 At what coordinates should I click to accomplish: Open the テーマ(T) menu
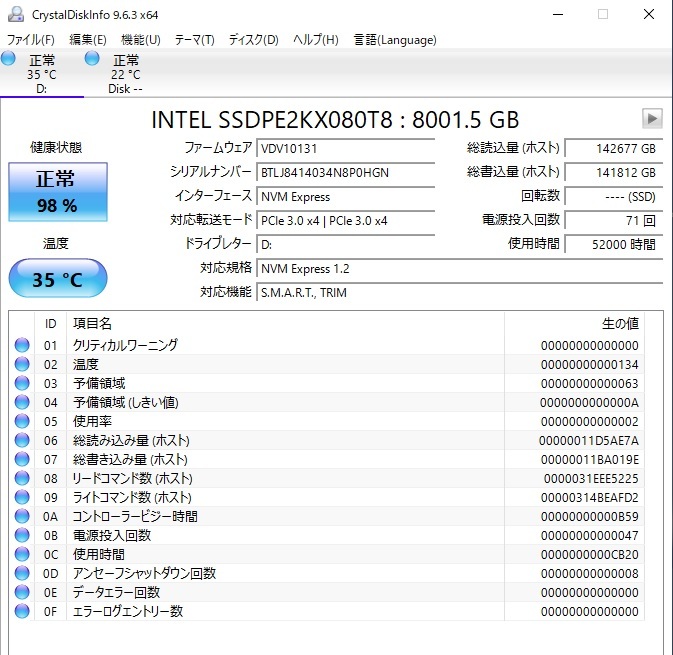click(x=194, y=40)
